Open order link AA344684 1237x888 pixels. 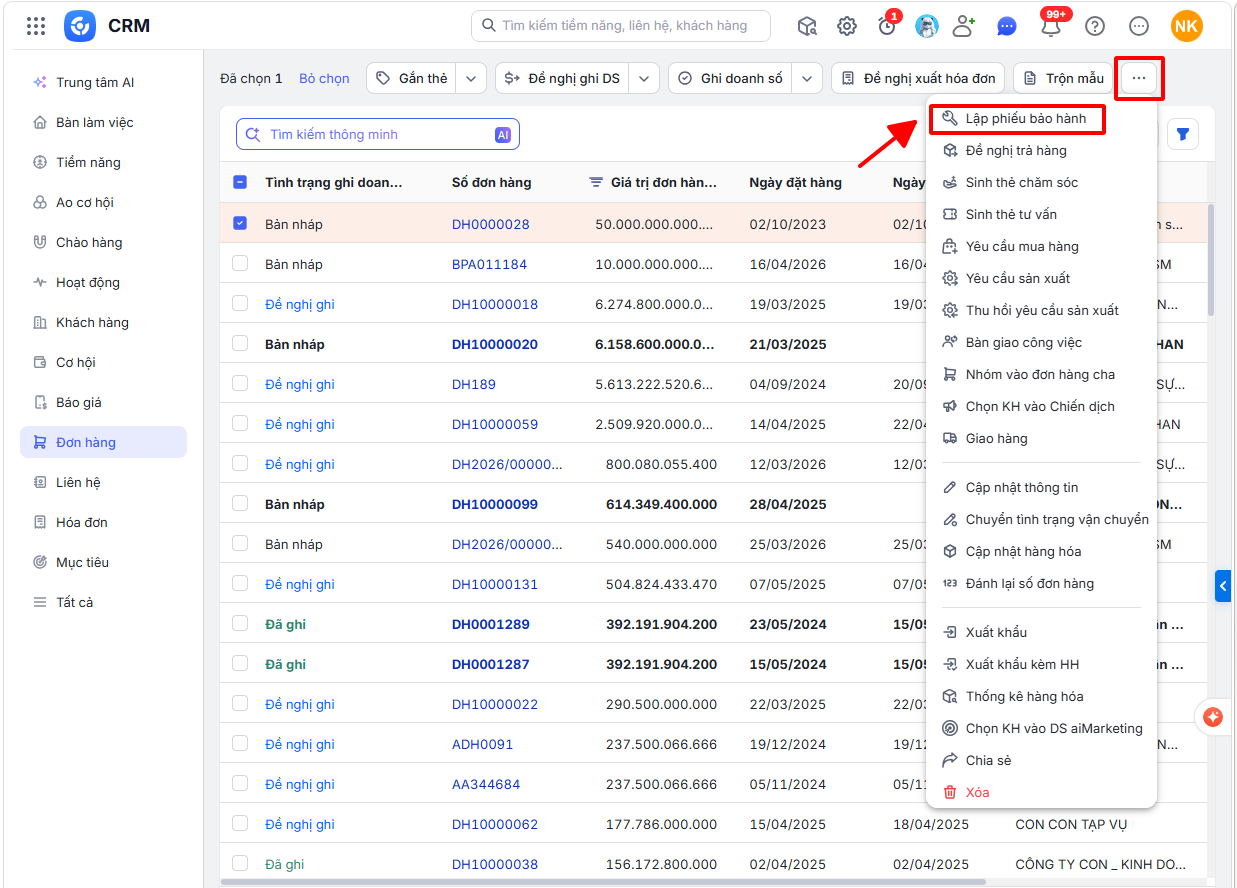(x=486, y=784)
